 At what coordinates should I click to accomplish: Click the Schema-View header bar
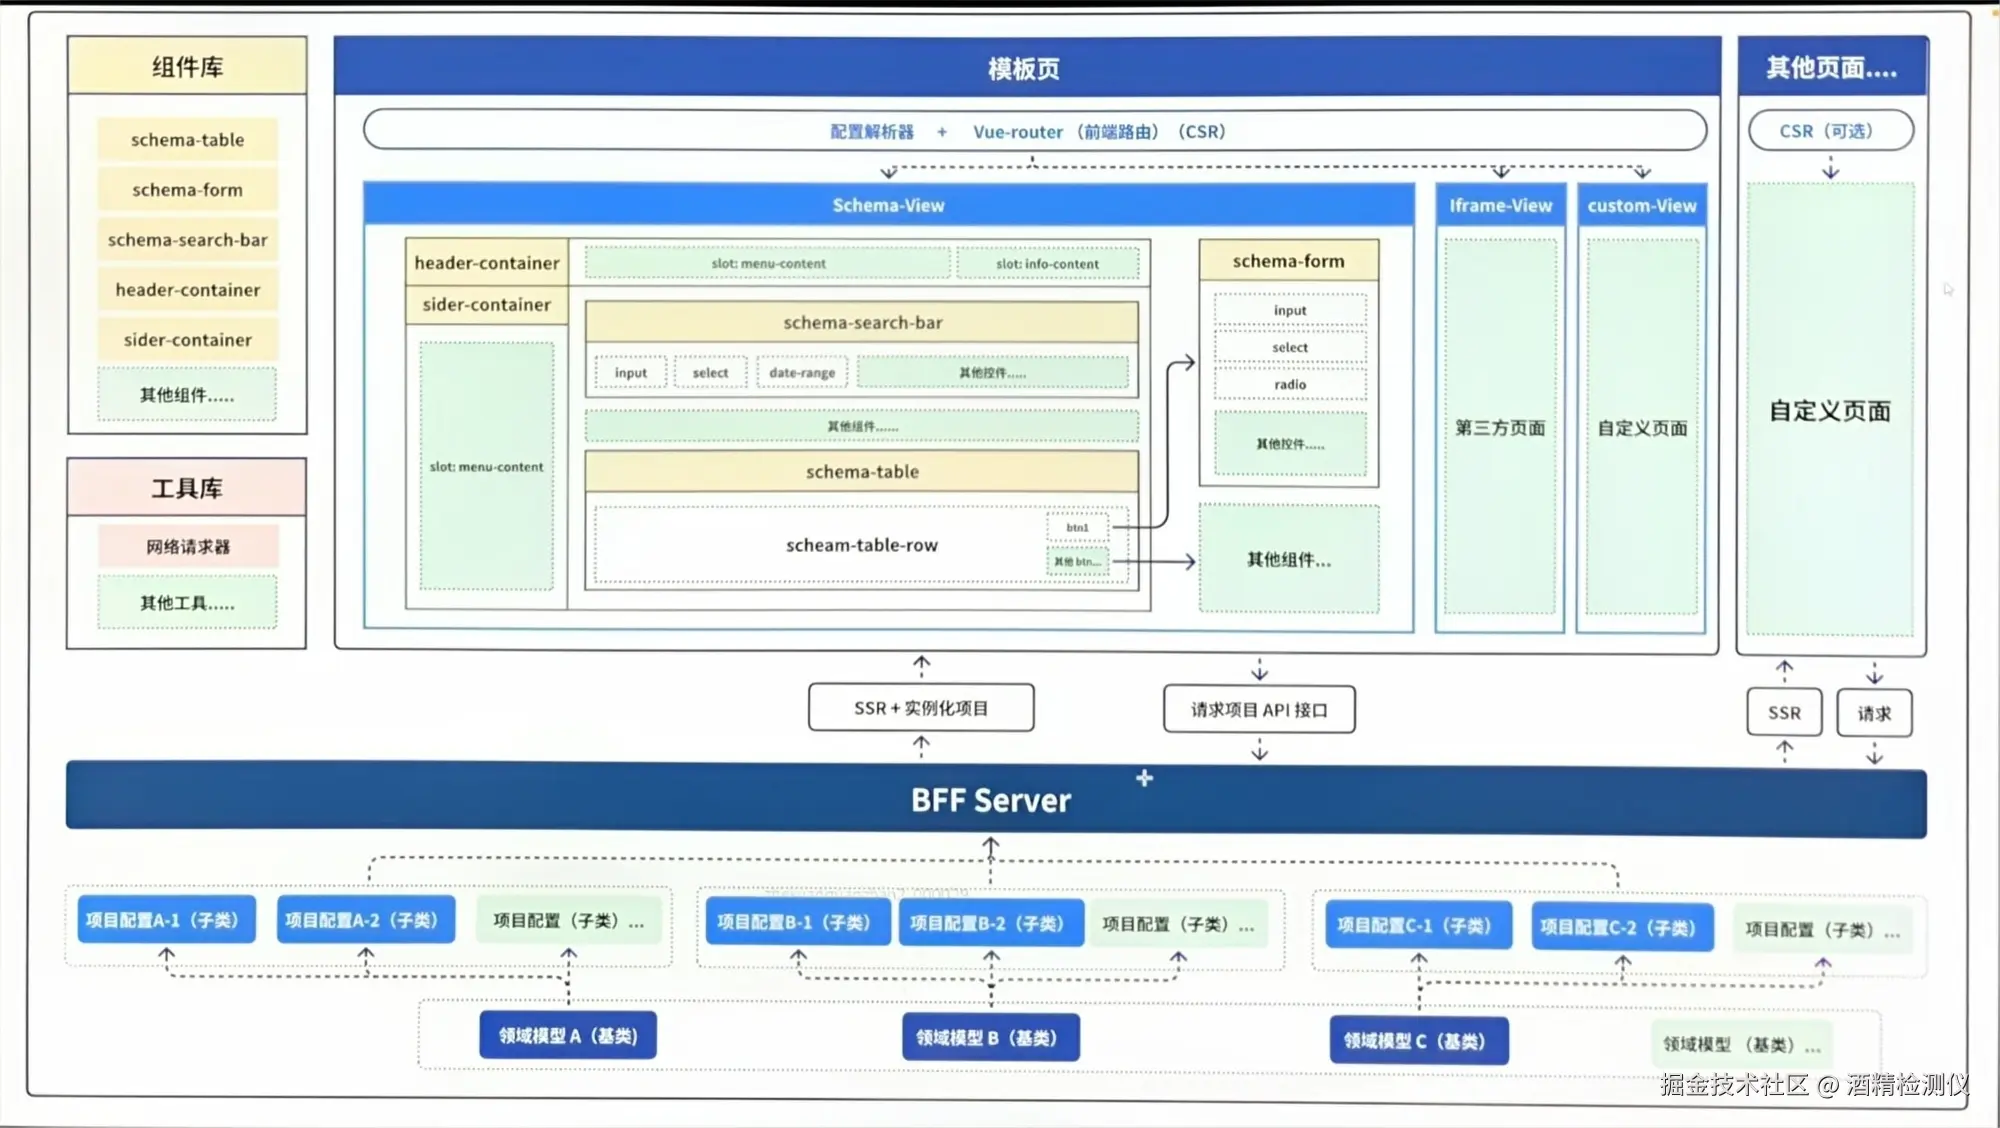[888, 205]
